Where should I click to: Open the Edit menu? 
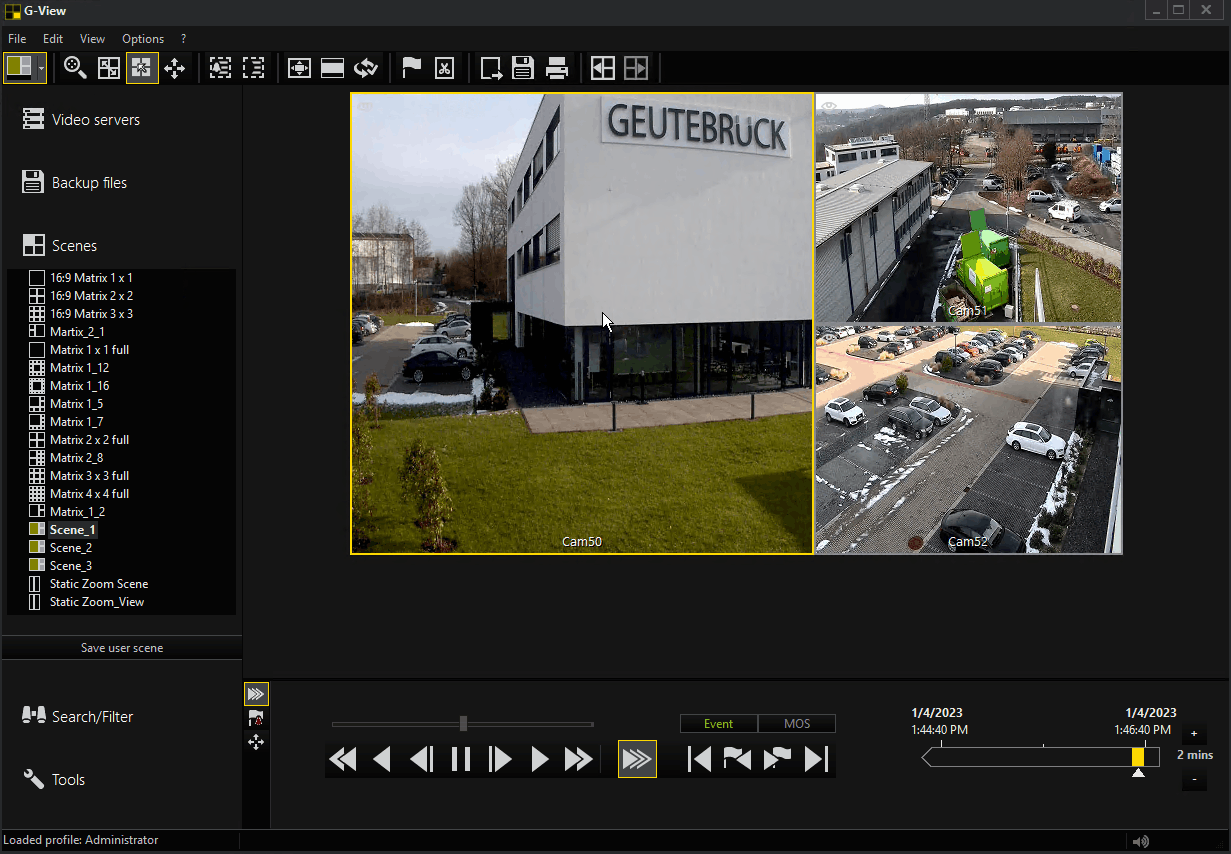[x=53, y=39]
